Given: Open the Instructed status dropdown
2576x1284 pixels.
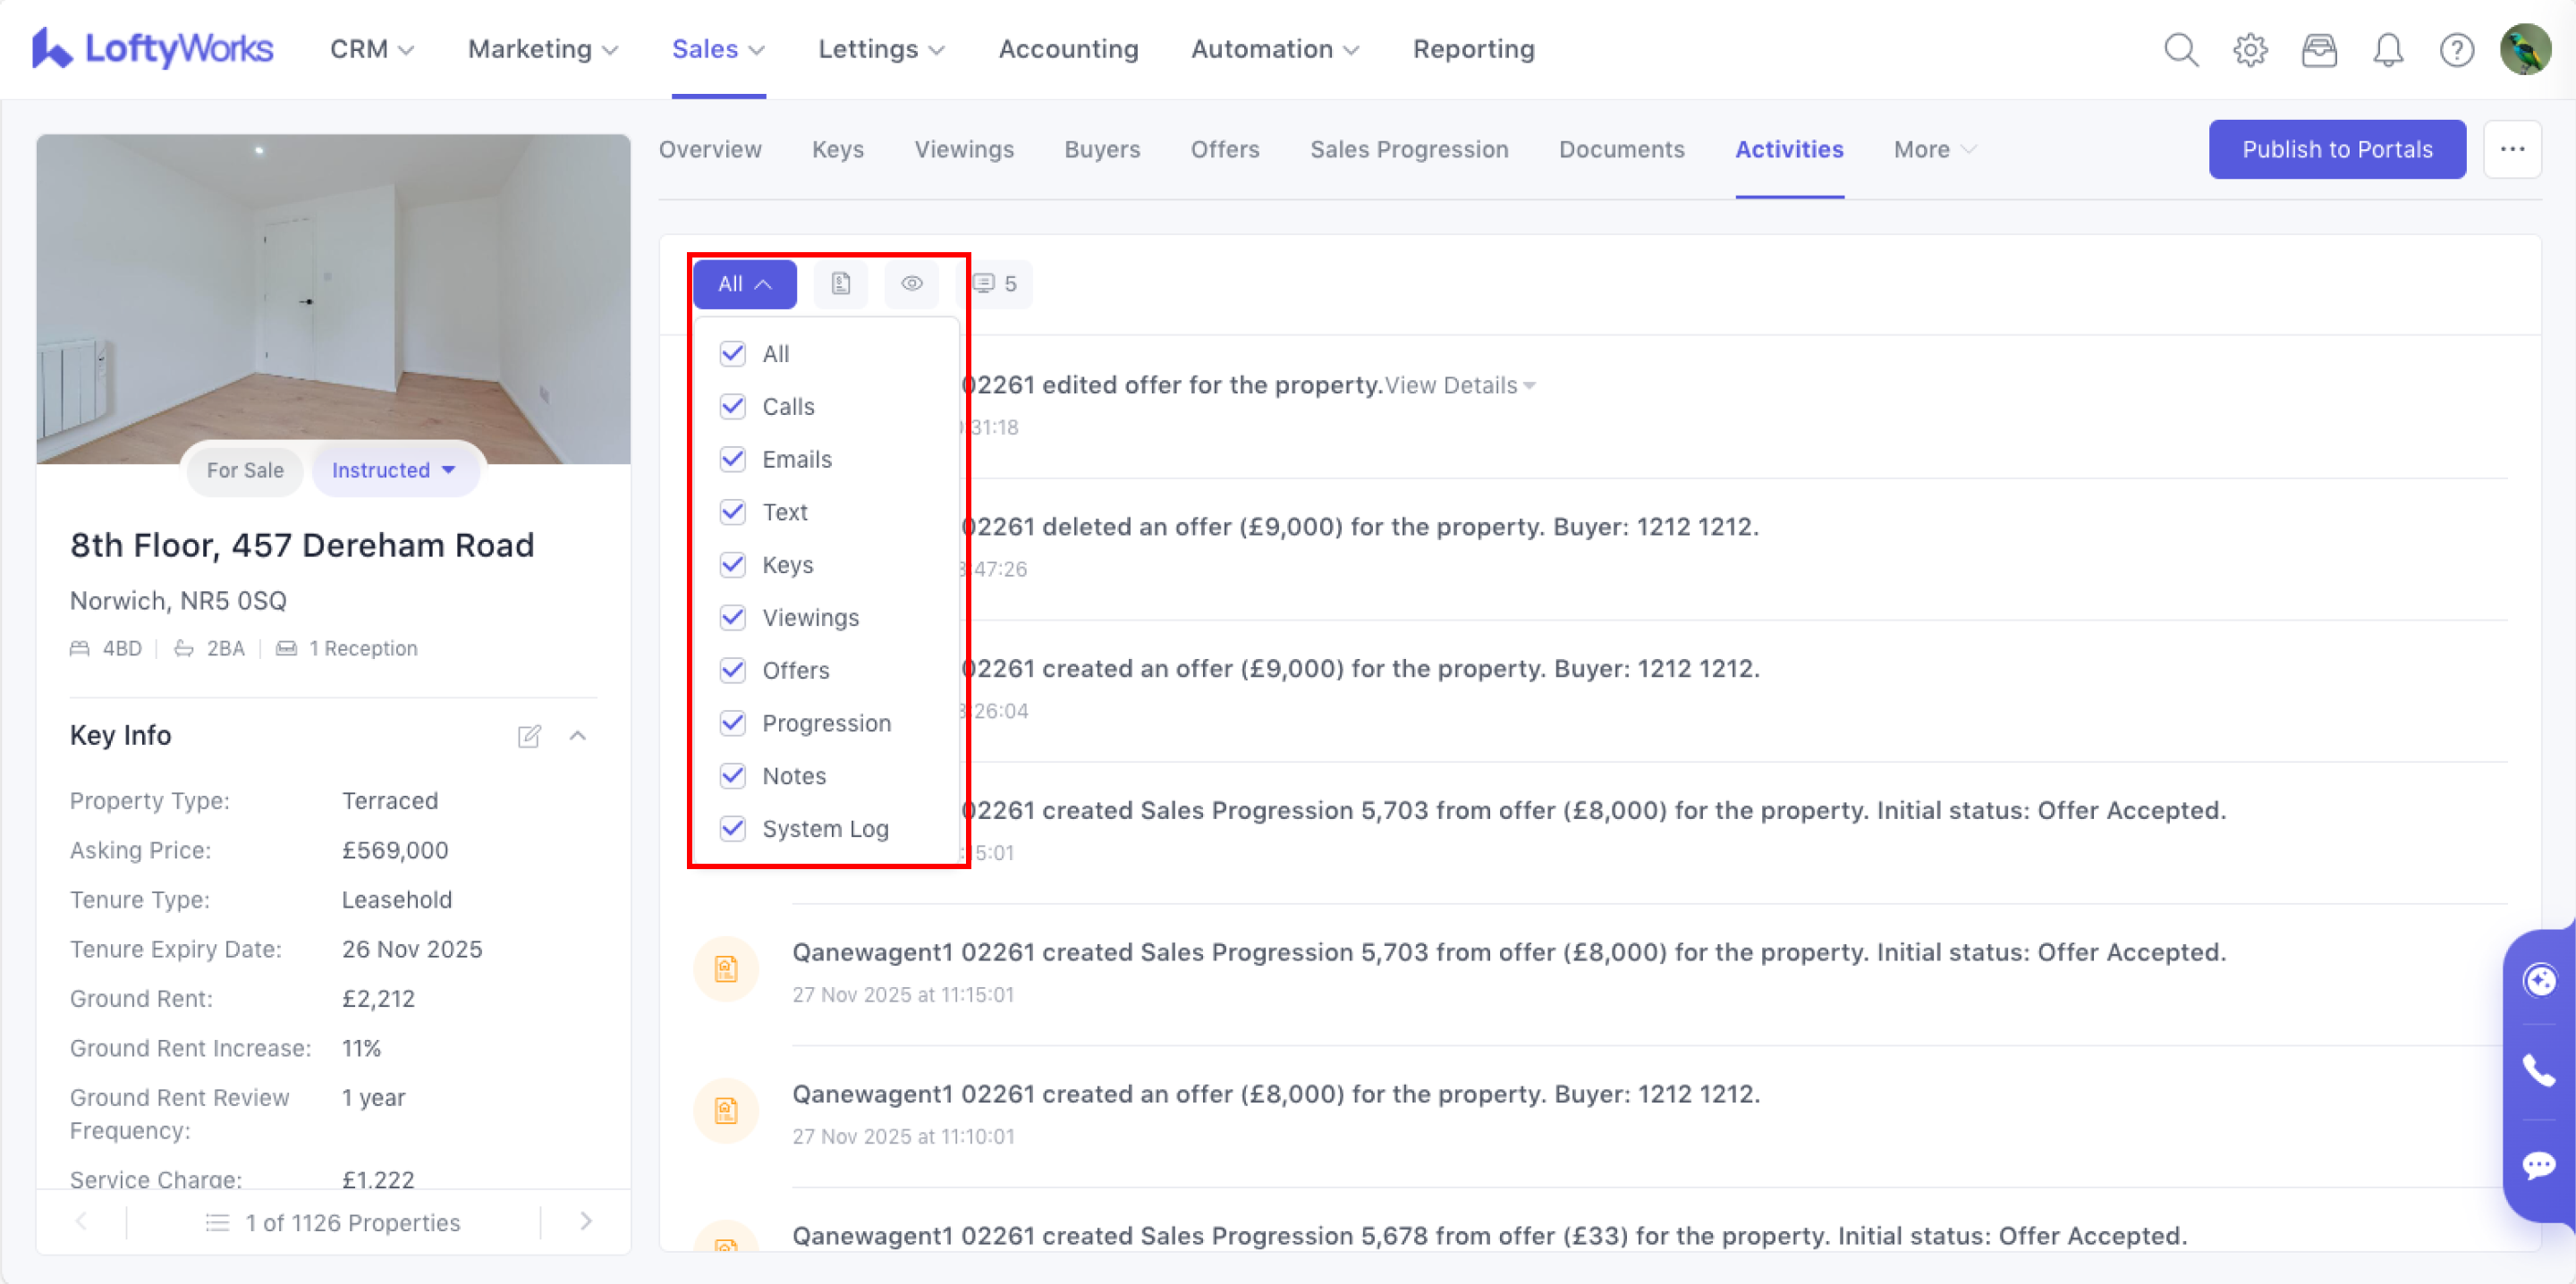Looking at the screenshot, I should click(395, 470).
